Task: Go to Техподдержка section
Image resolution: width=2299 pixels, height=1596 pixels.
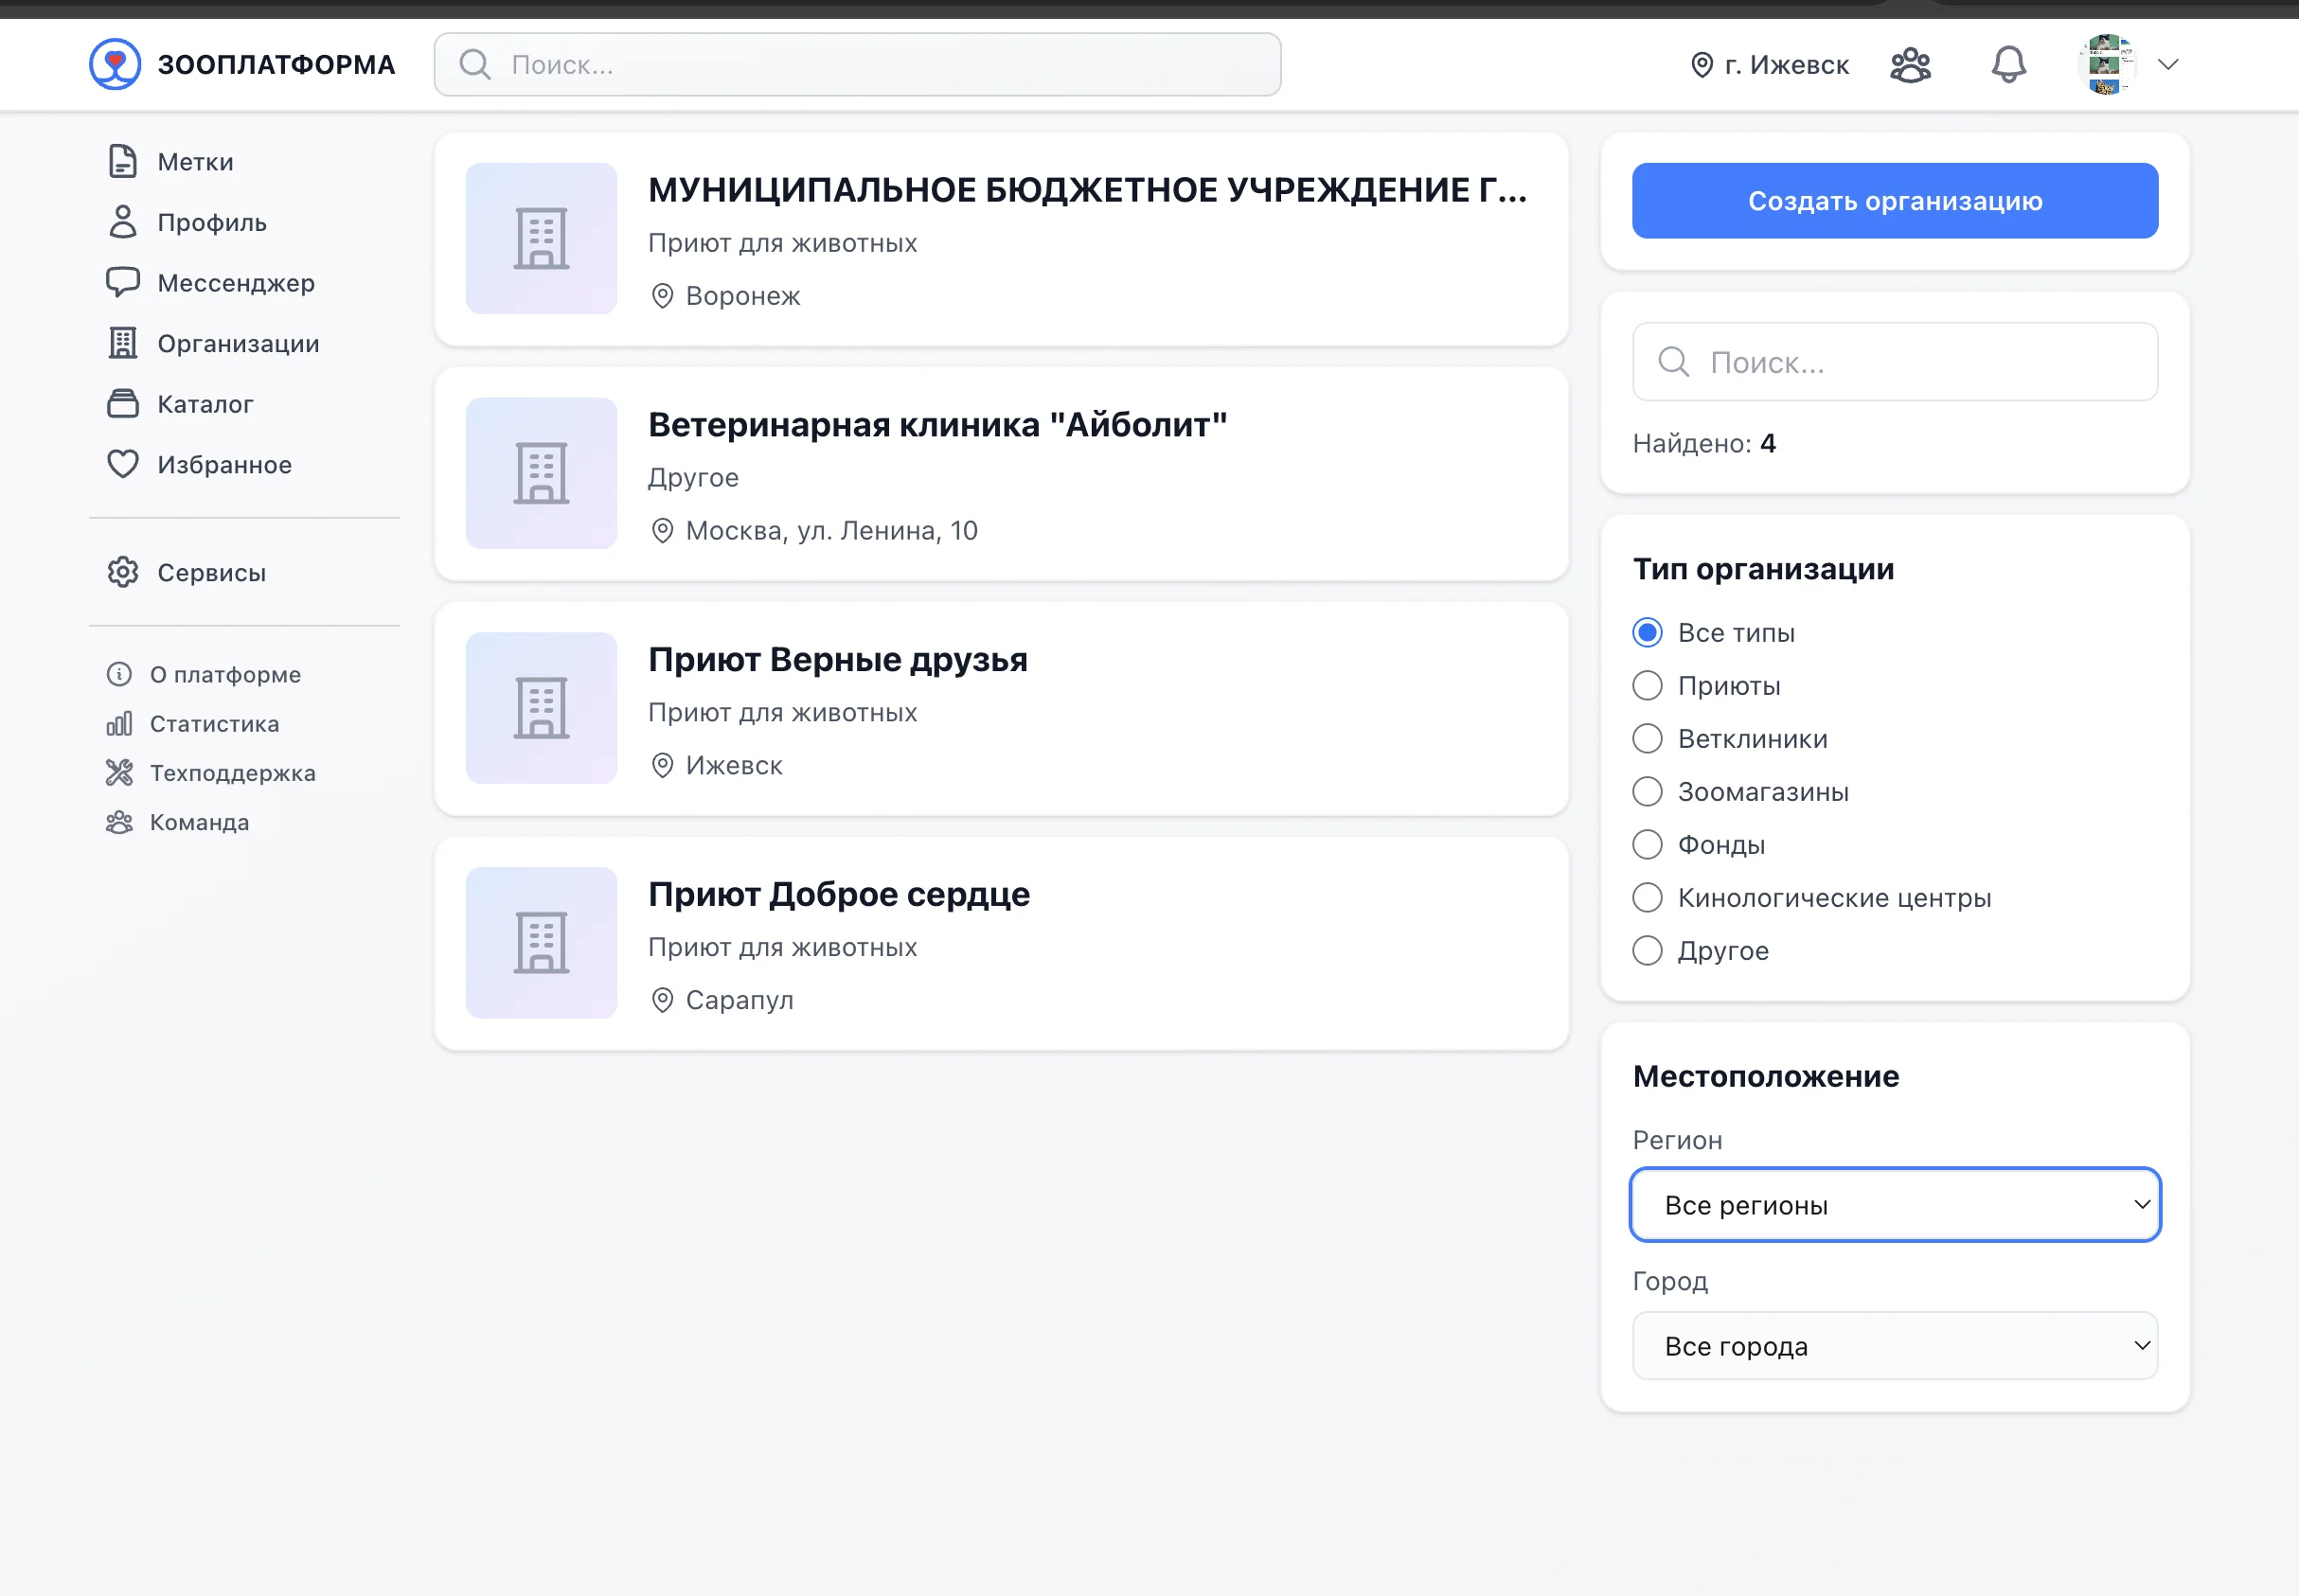Action: pos(233,772)
